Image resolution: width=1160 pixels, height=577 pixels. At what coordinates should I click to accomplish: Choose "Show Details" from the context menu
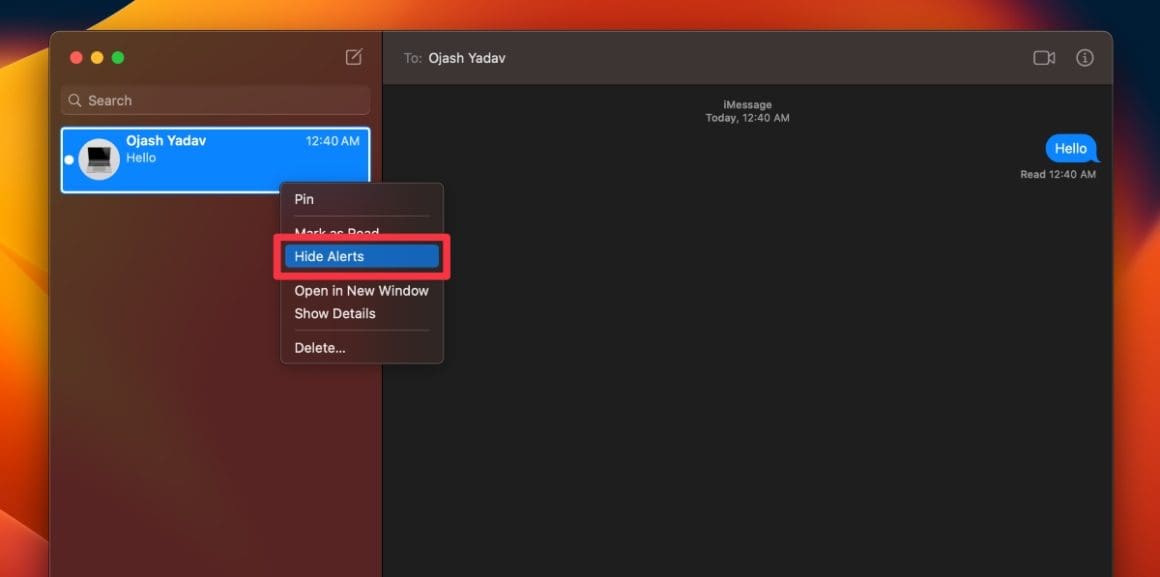tap(335, 313)
